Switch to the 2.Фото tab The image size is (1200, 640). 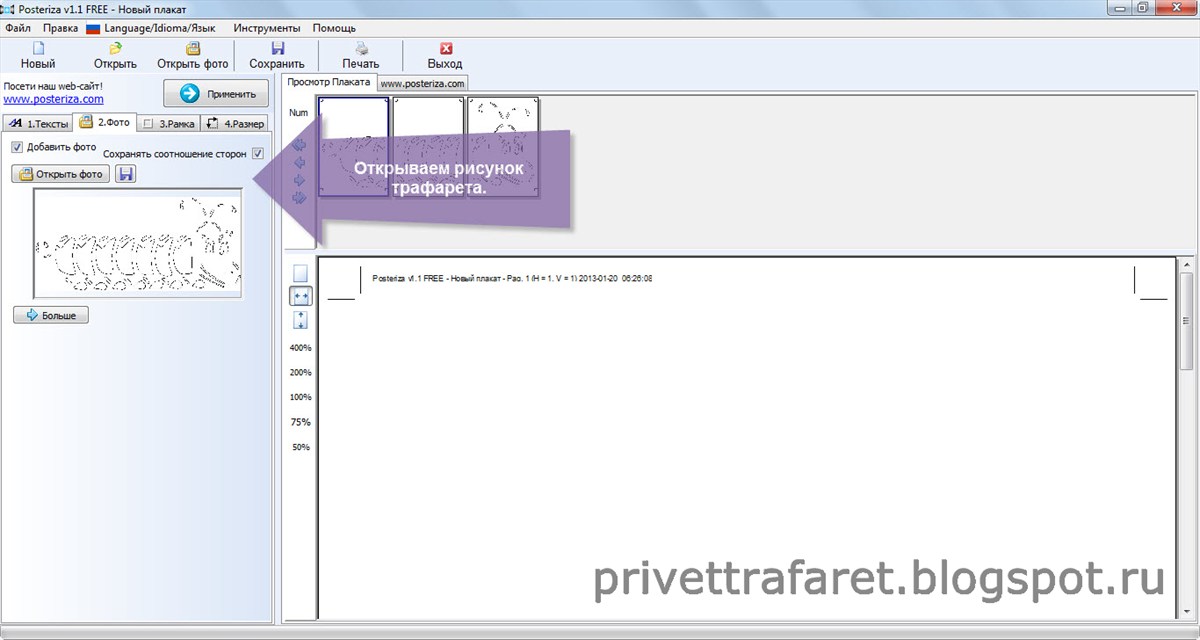[105, 122]
